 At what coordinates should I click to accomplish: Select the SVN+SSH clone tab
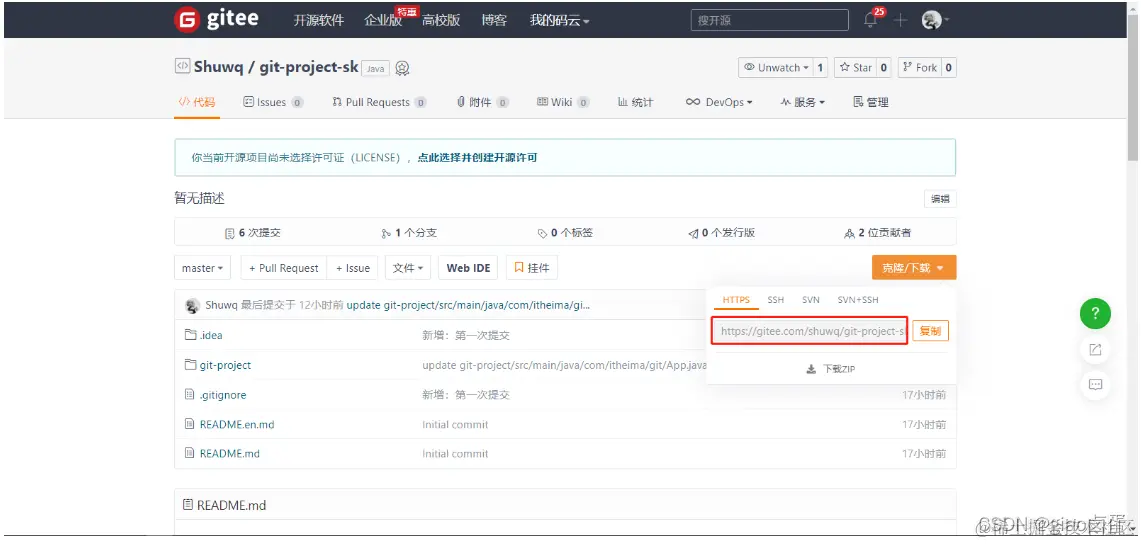pos(858,300)
